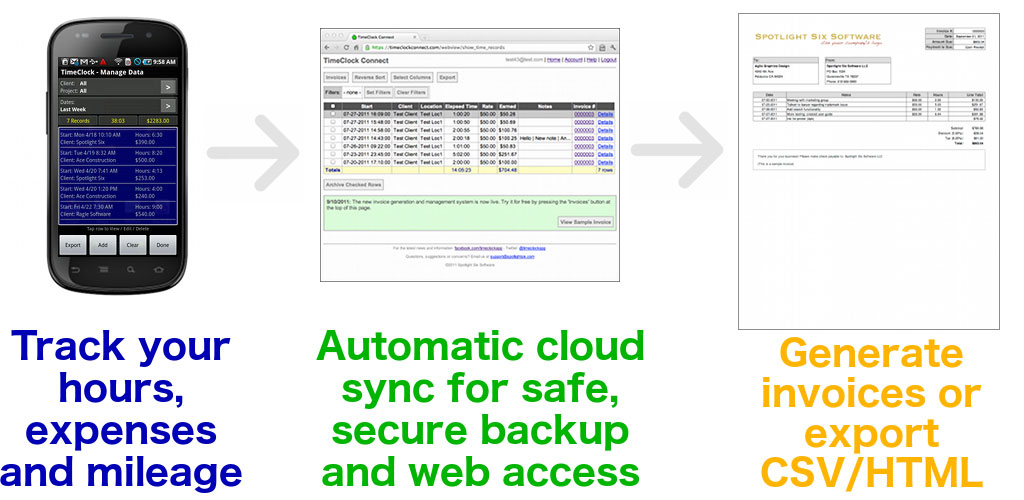The width and height of the screenshot is (1024, 500).
Task: Click browser back arrow in TimeClock Connect window
Action: click(x=327, y=48)
